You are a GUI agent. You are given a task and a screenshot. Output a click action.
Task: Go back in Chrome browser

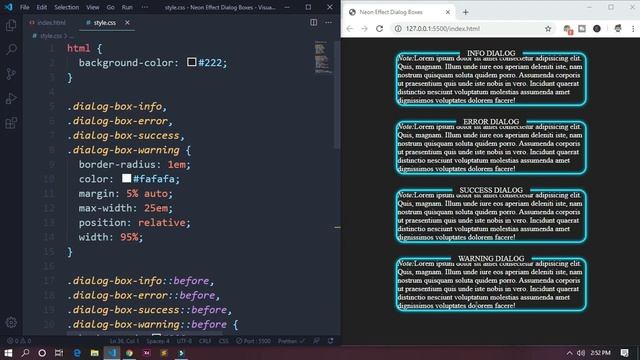[350, 29]
